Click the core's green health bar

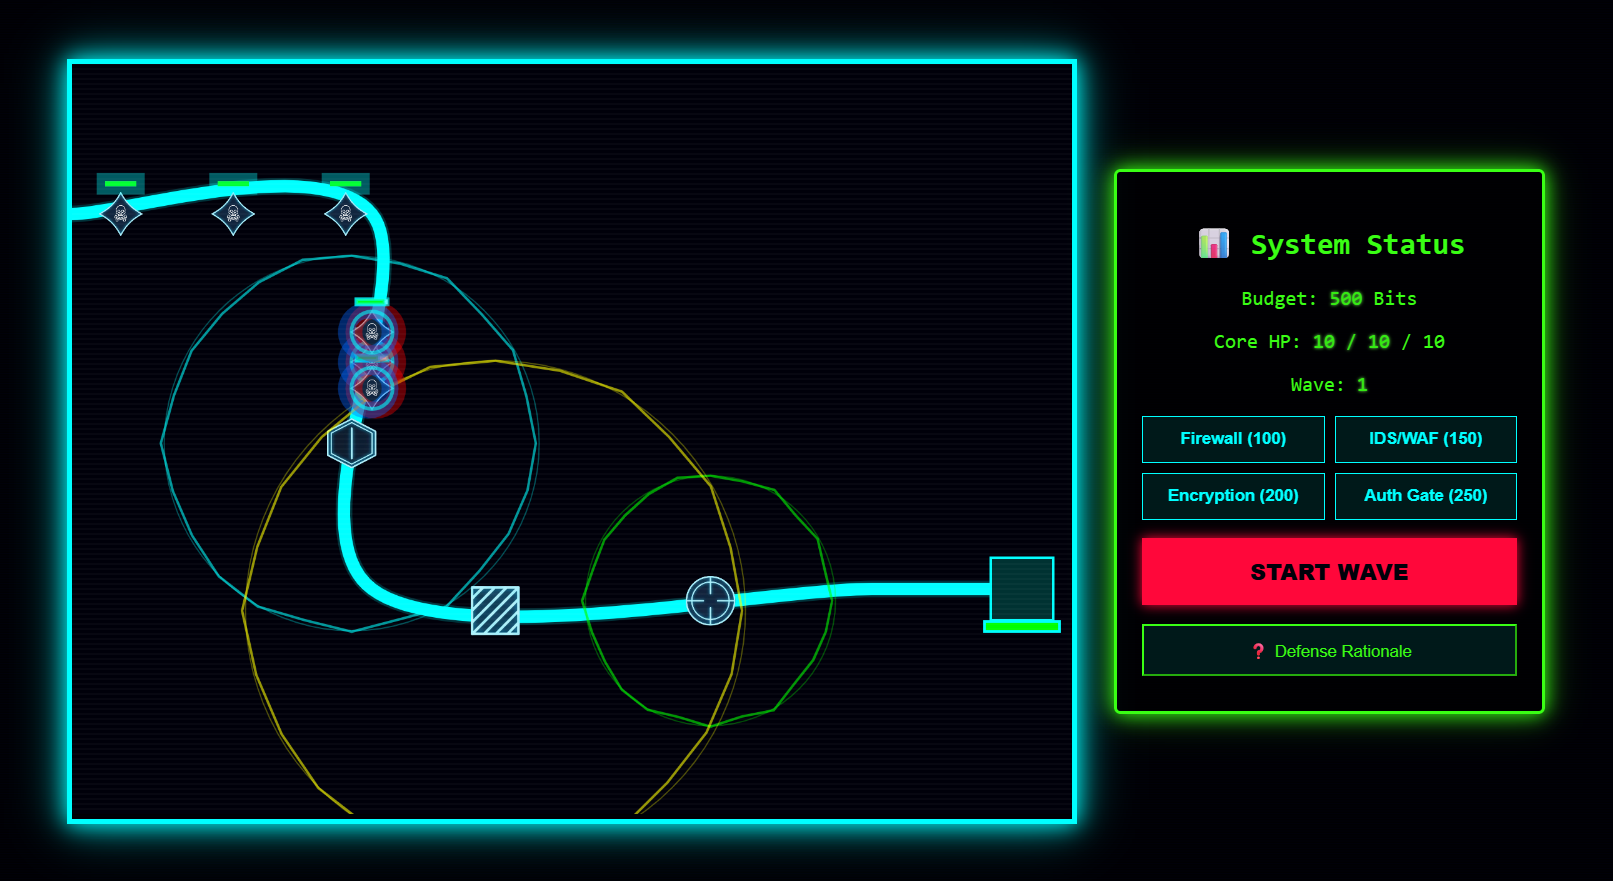click(1022, 626)
